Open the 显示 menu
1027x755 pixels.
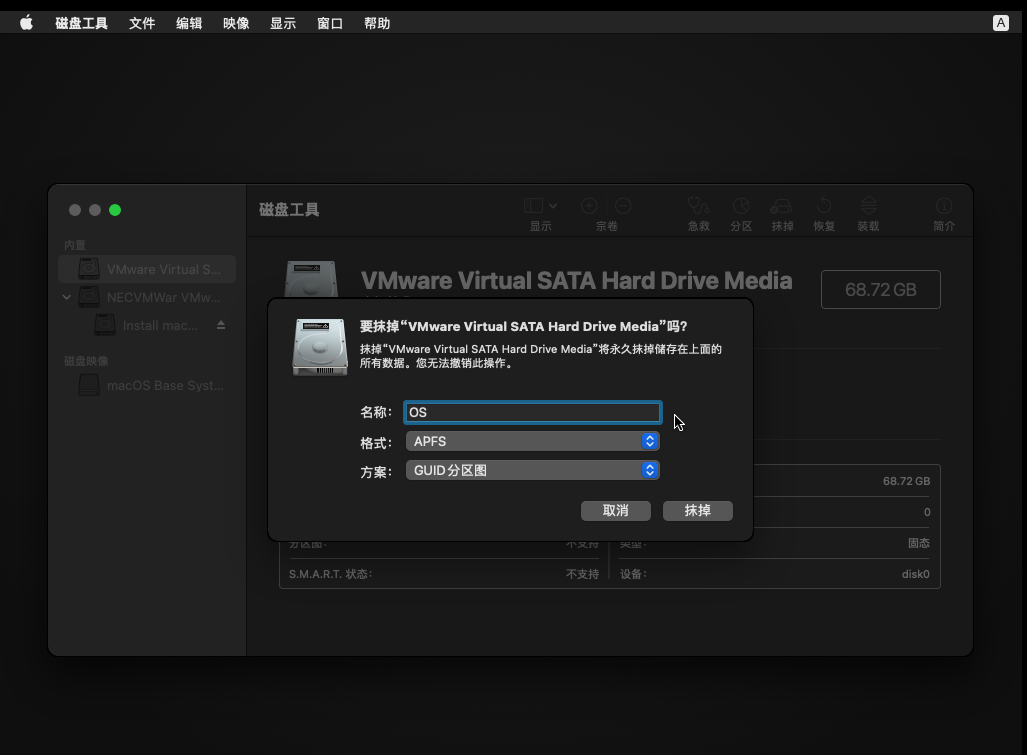coord(283,24)
